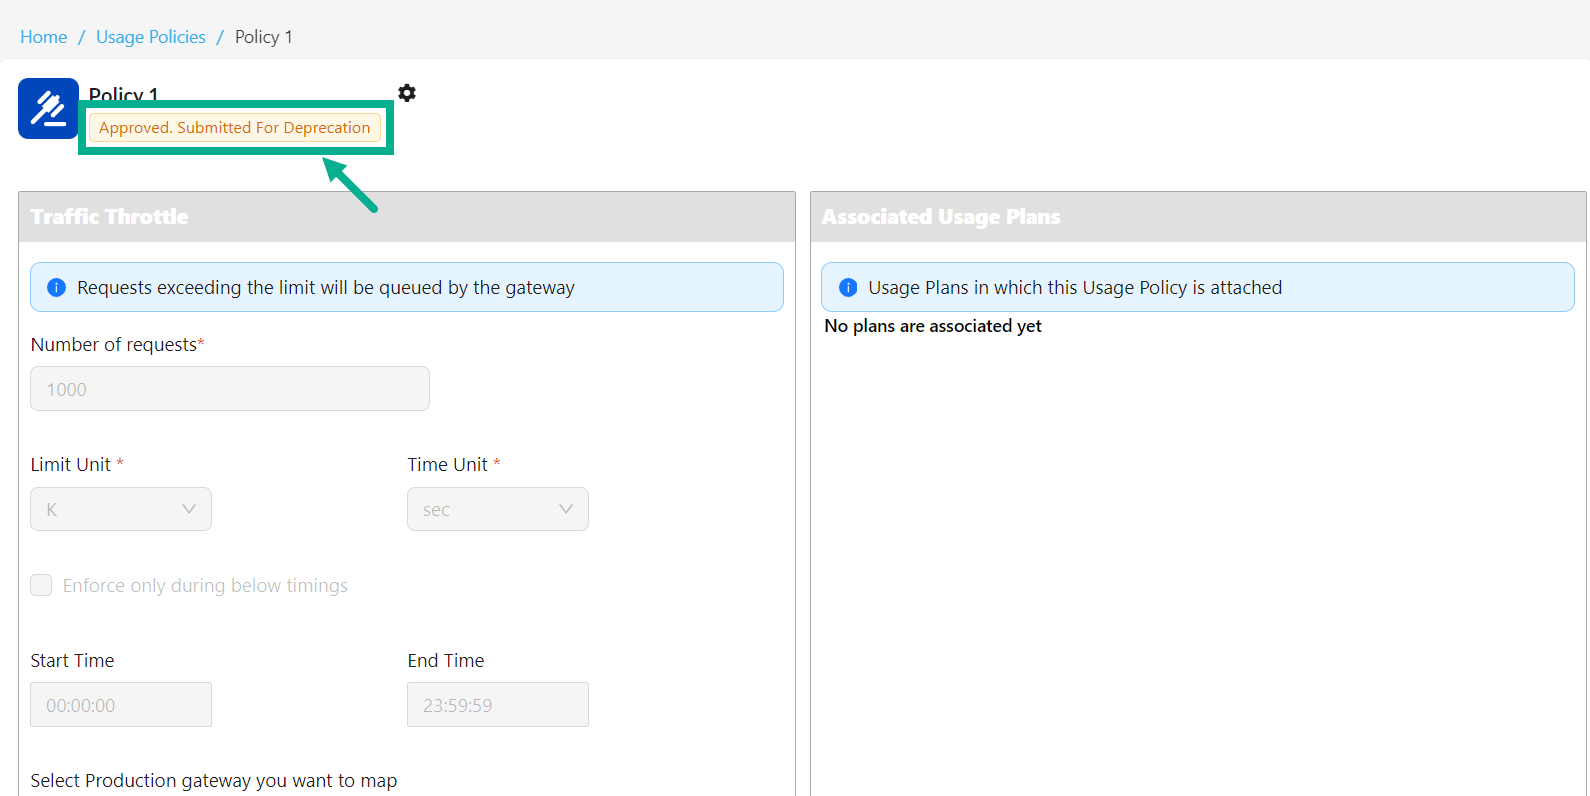Click the queued by the gateway notice text

326,288
